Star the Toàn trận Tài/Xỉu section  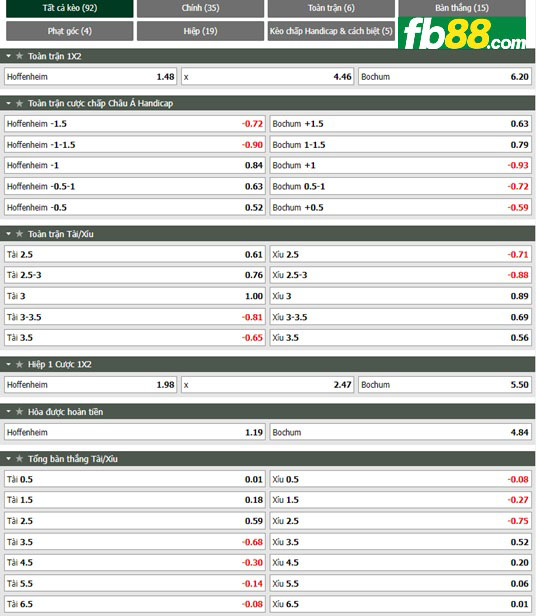(19, 234)
